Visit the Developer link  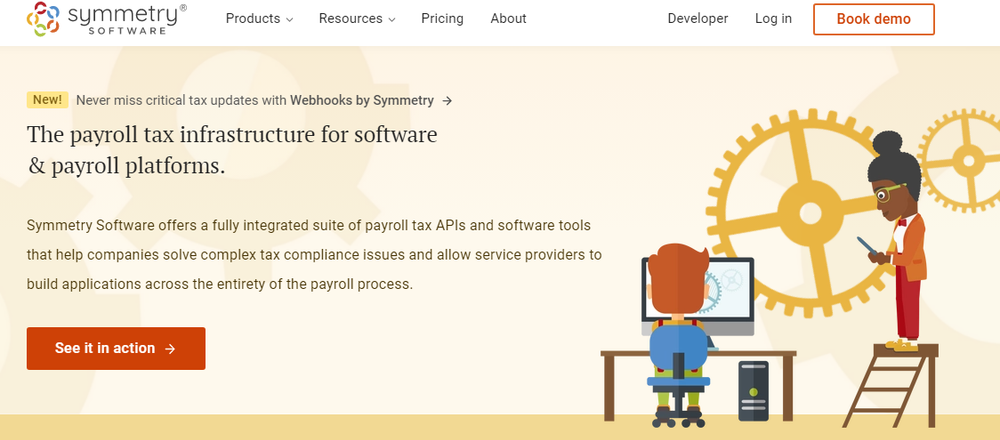click(698, 19)
